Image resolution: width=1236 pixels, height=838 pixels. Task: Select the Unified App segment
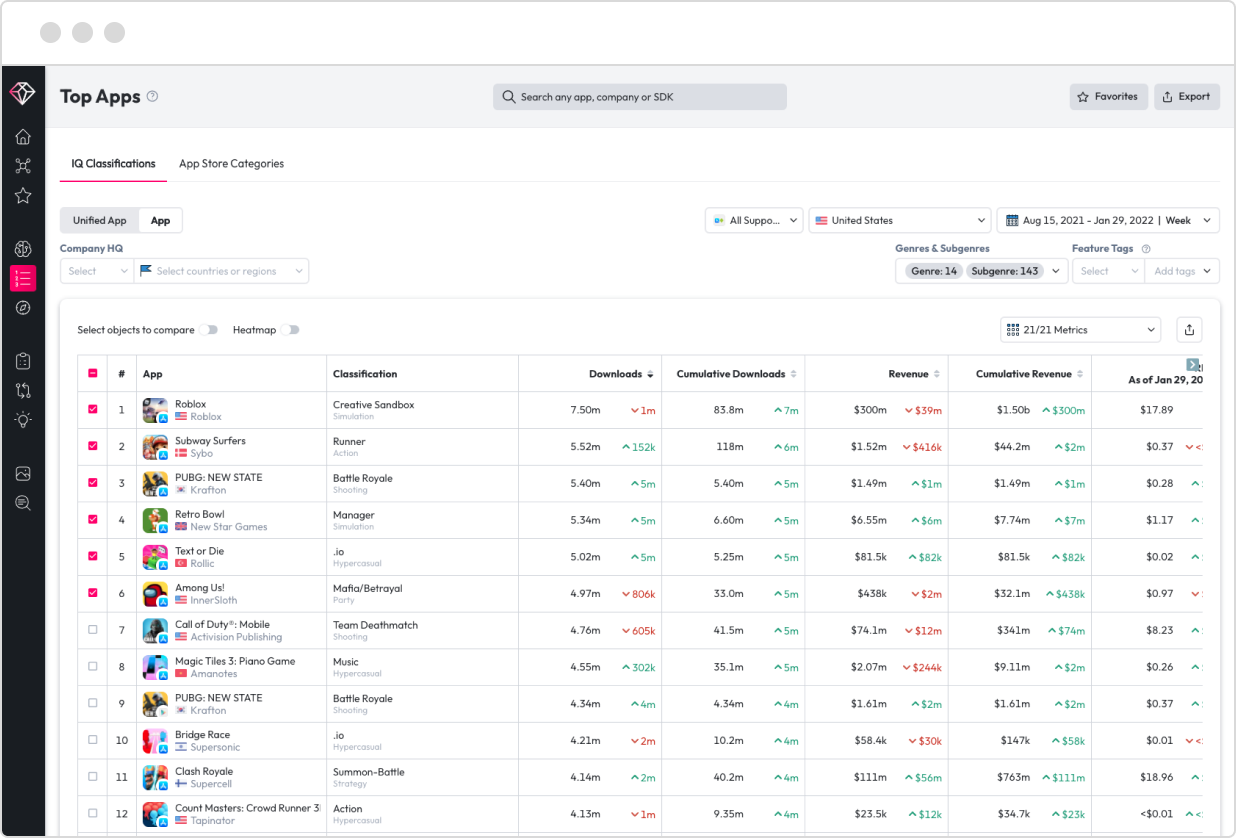pos(100,220)
